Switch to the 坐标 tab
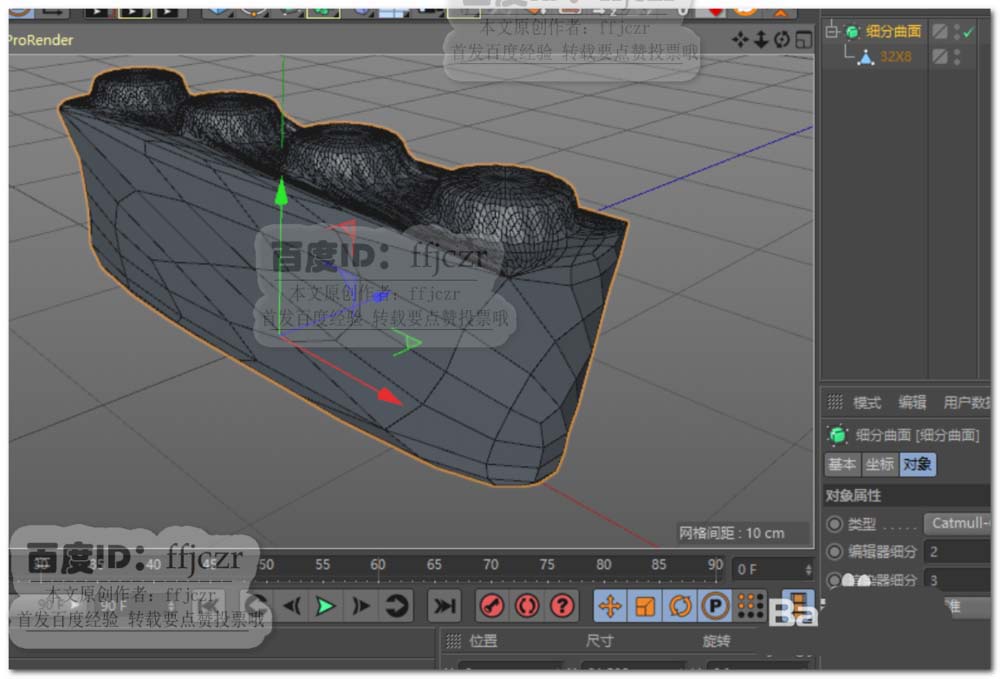Viewport: 1000px width, 679px height. 879,464
